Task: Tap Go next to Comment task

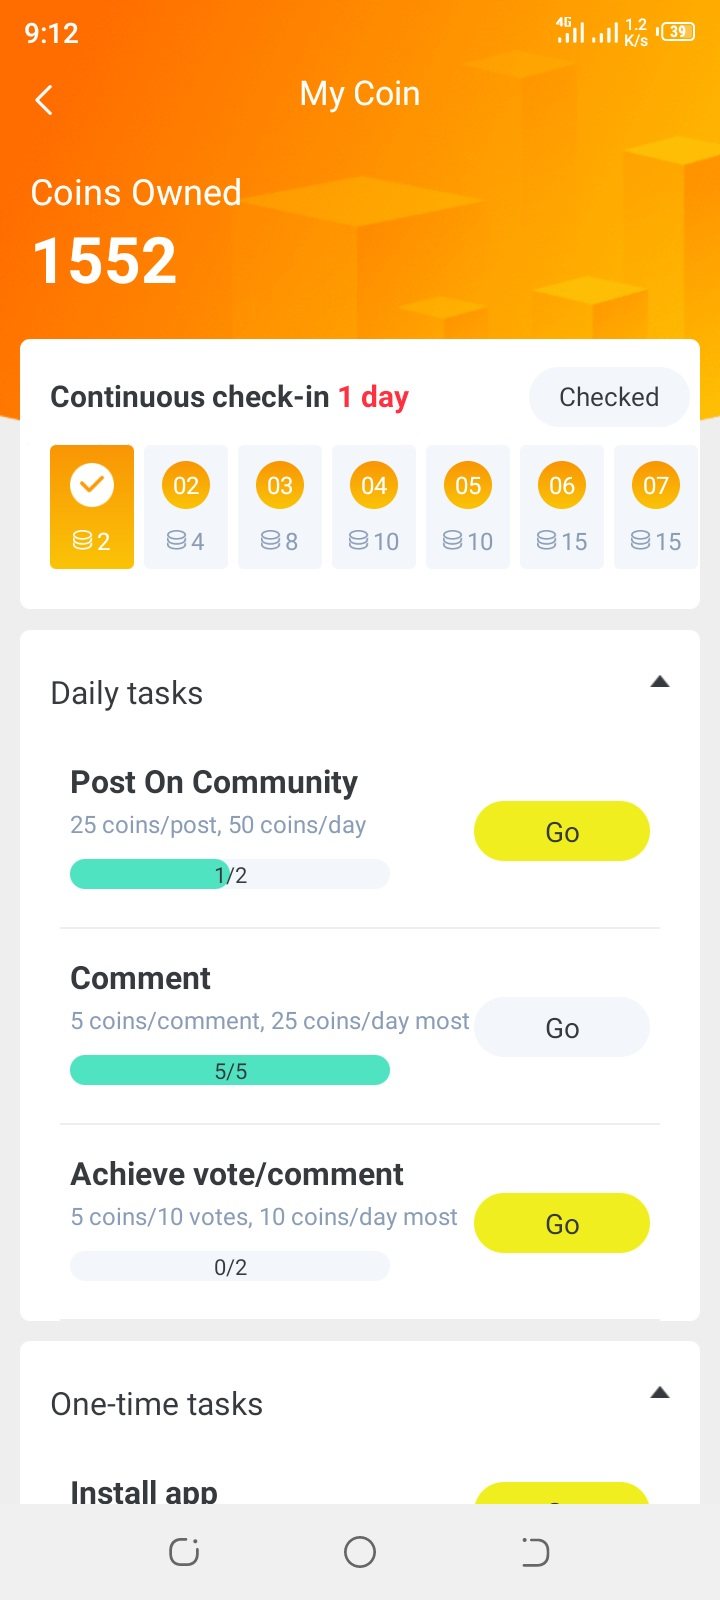Action: click(x=562, y=1027)
